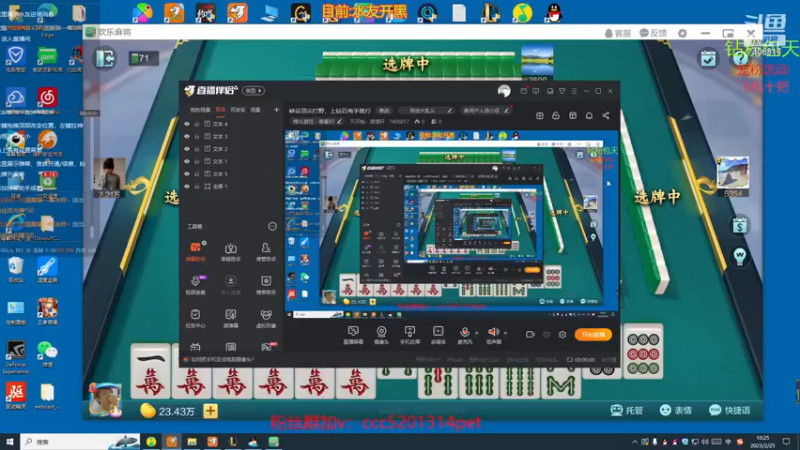Select the live screen capture source icon

click(353, 335)
